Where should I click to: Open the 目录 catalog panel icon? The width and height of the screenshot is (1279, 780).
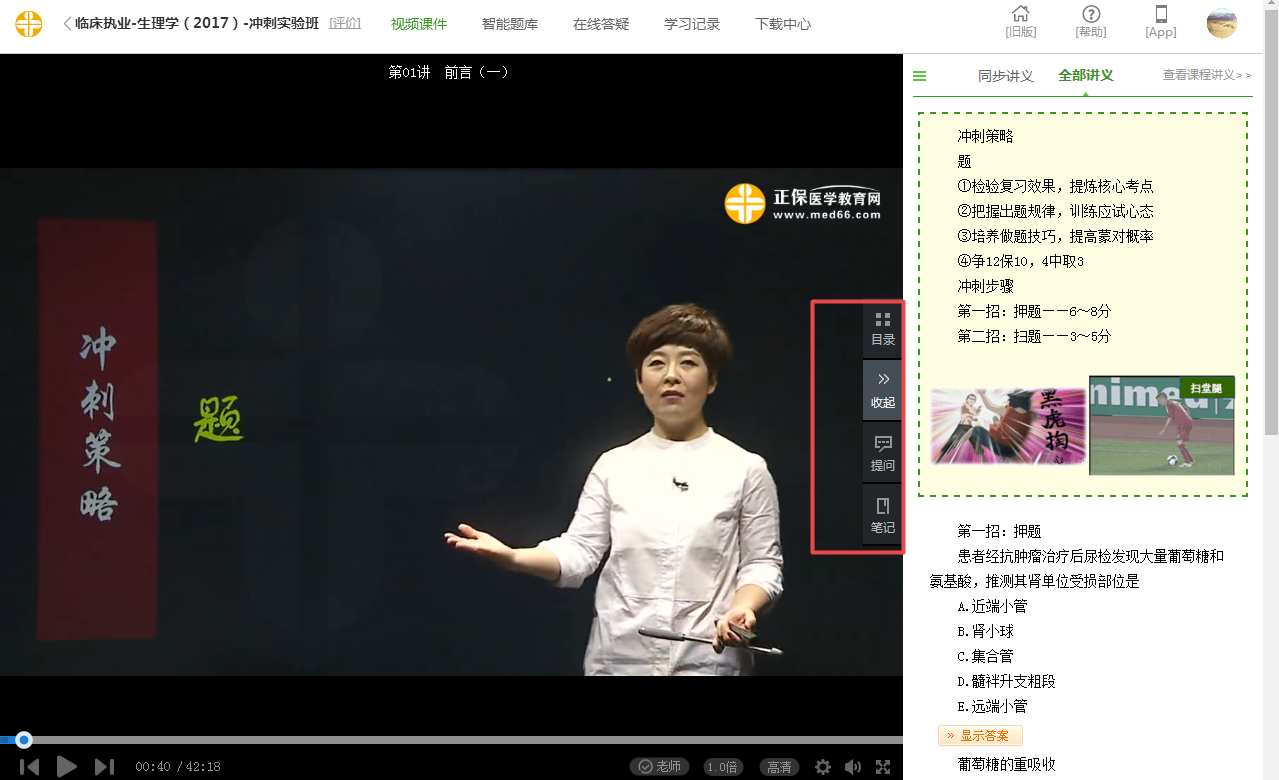tap(882, 329)
